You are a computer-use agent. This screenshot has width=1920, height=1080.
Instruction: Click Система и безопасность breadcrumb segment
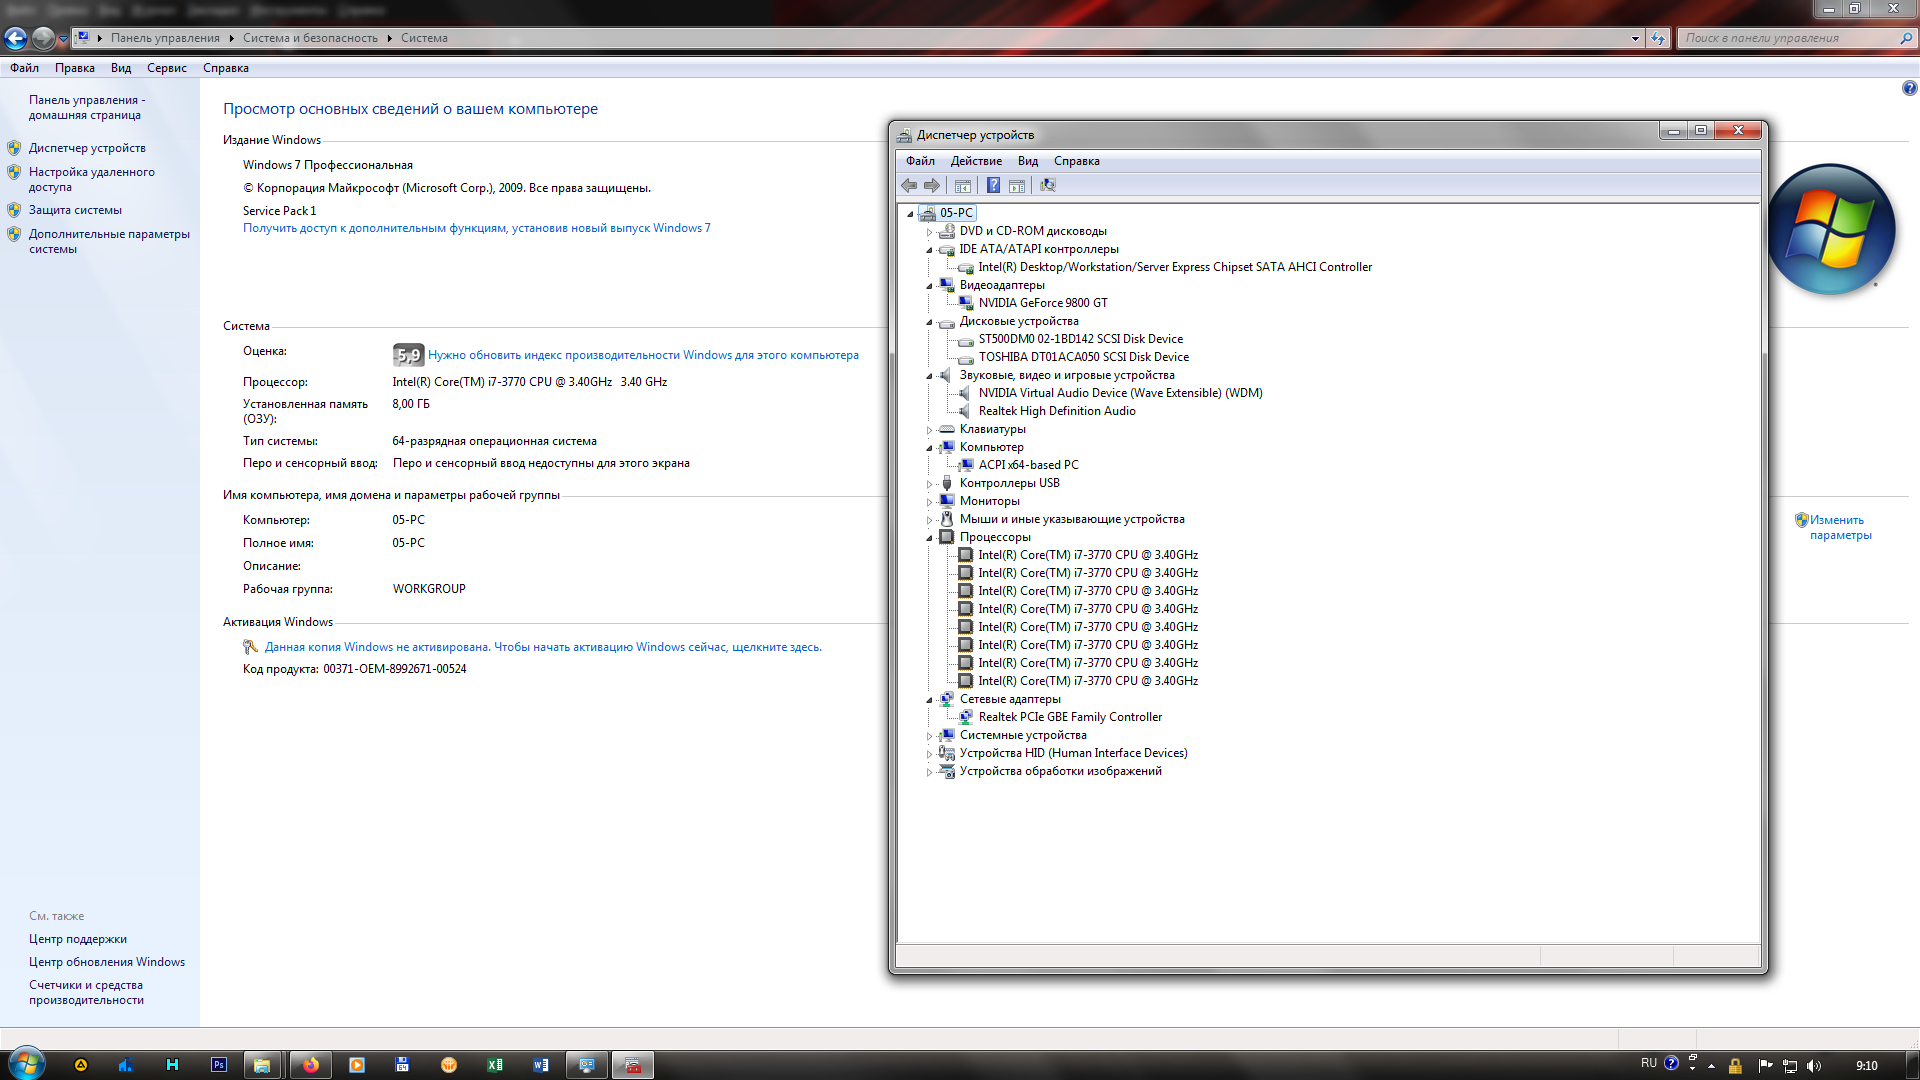tap(310, 38)
